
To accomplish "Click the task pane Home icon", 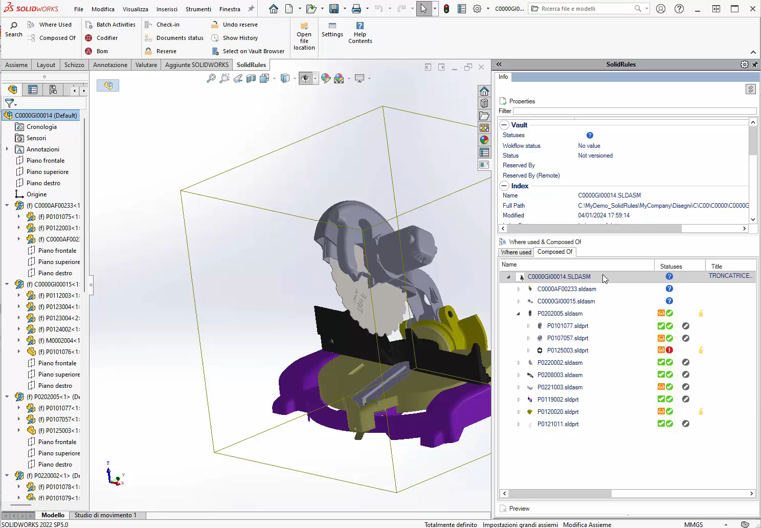I will (484, 91).
